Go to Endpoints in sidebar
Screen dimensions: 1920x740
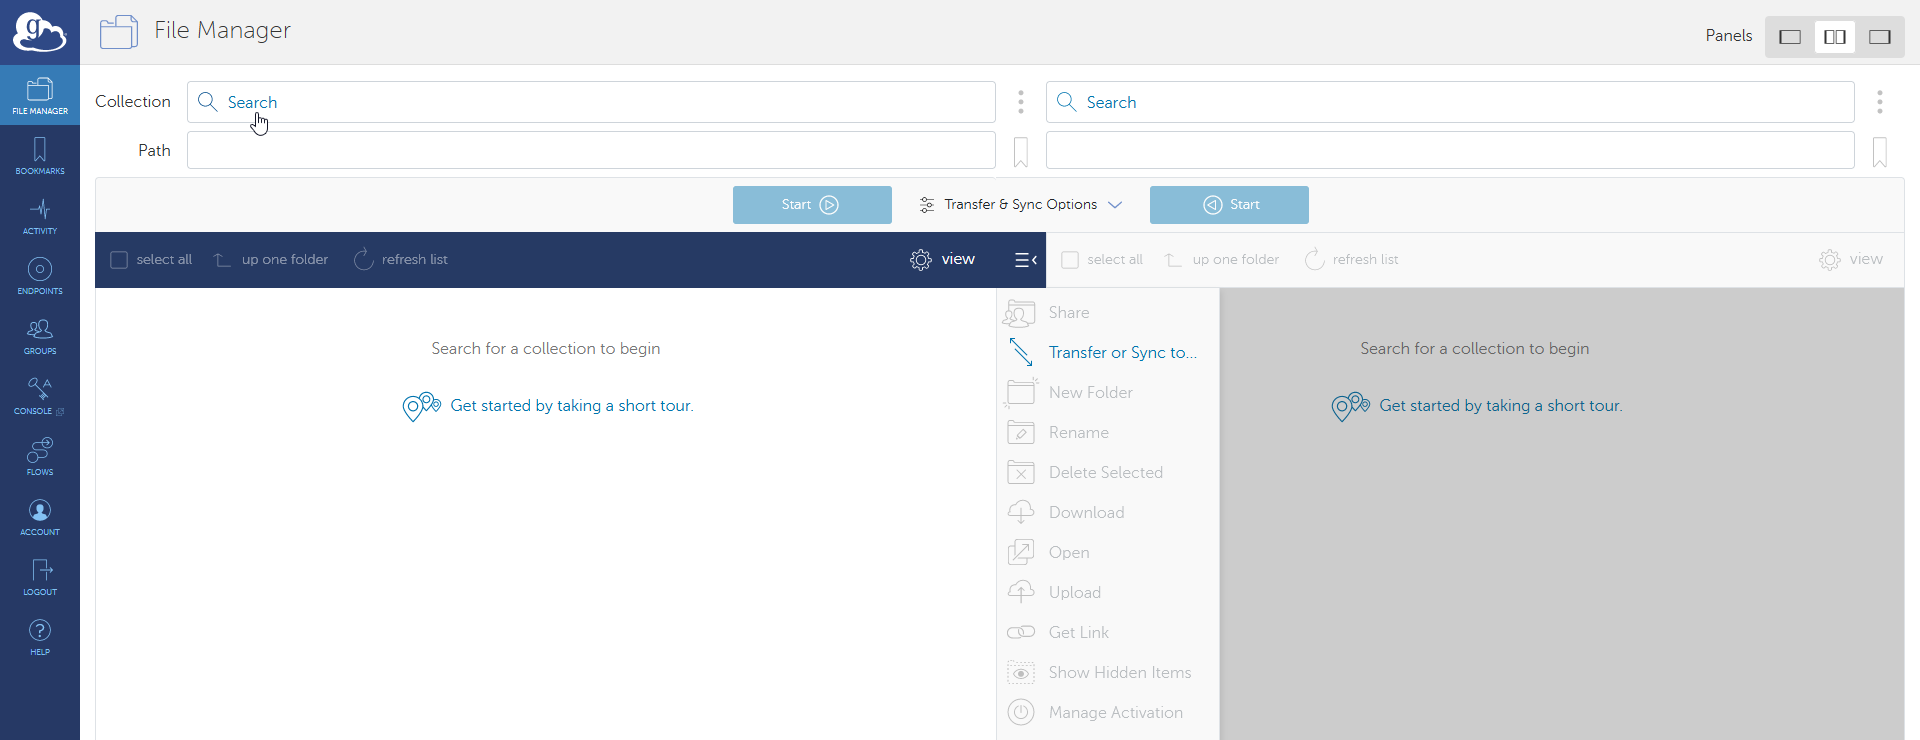[x=40, y=275]
